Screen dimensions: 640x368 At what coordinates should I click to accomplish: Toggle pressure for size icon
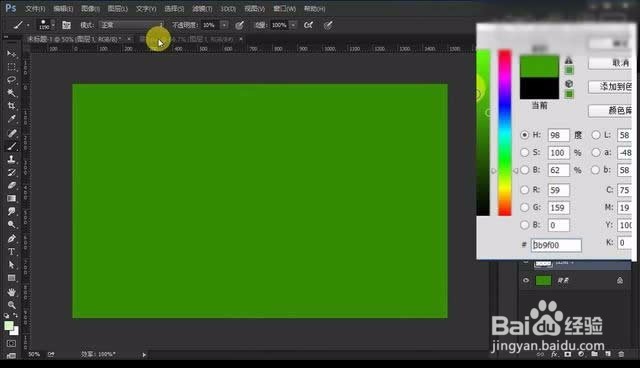[328, 25]
